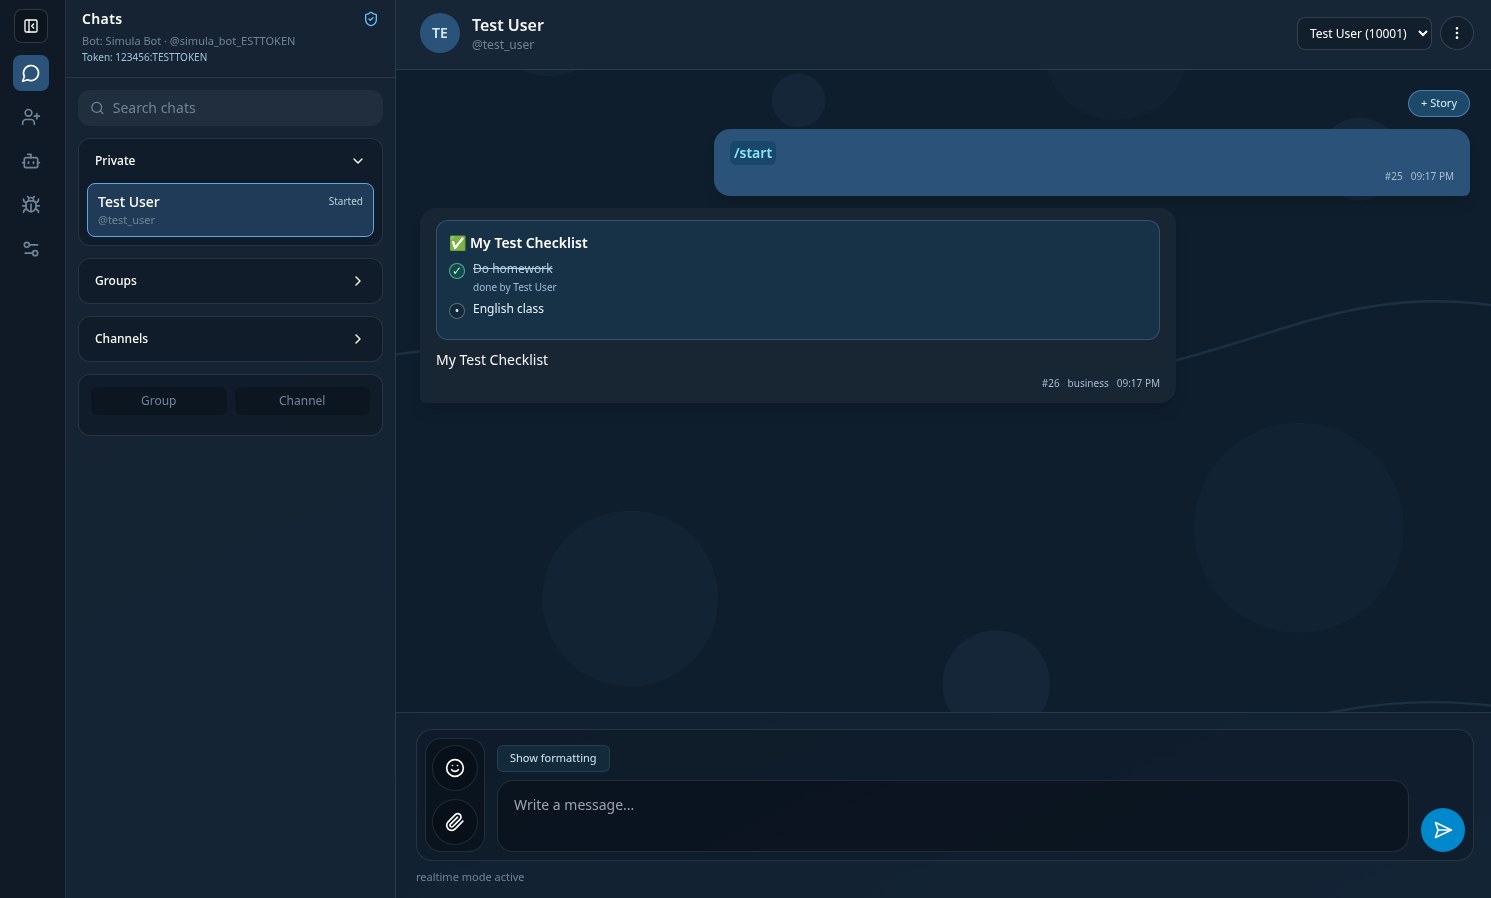Send the message with the send icon
Viewport: 1491px width, 898px height.
pos(1443,830)
